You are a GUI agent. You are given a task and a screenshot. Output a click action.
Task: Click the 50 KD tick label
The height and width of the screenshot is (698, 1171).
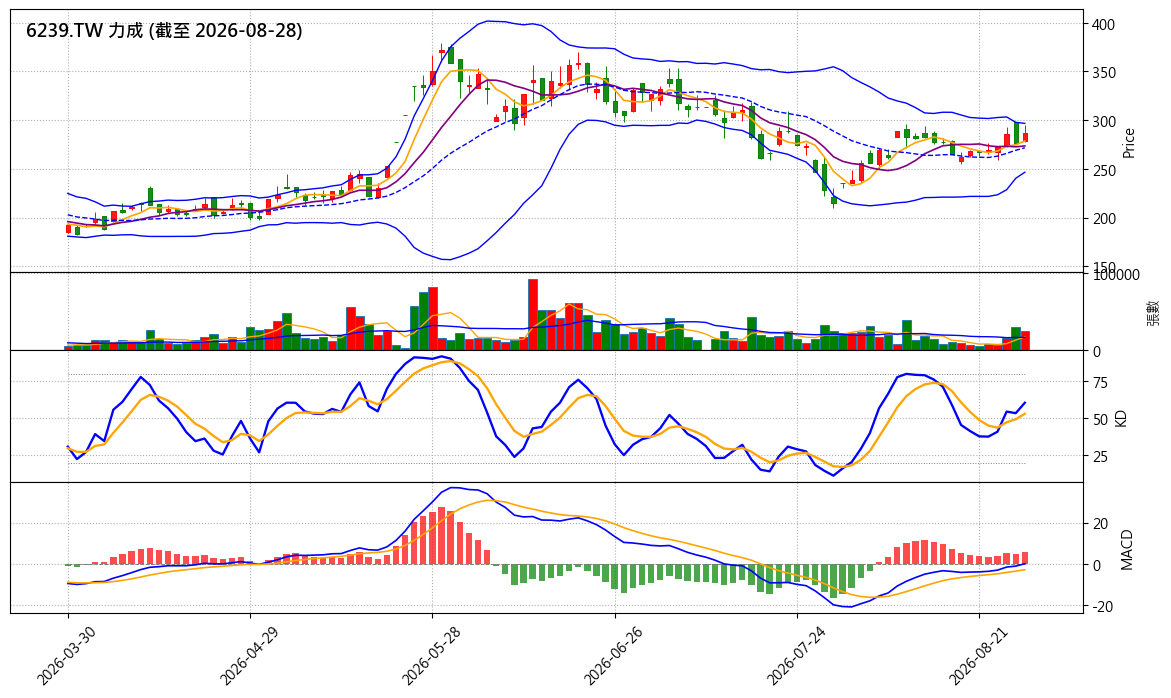(x=1100, y=420)
